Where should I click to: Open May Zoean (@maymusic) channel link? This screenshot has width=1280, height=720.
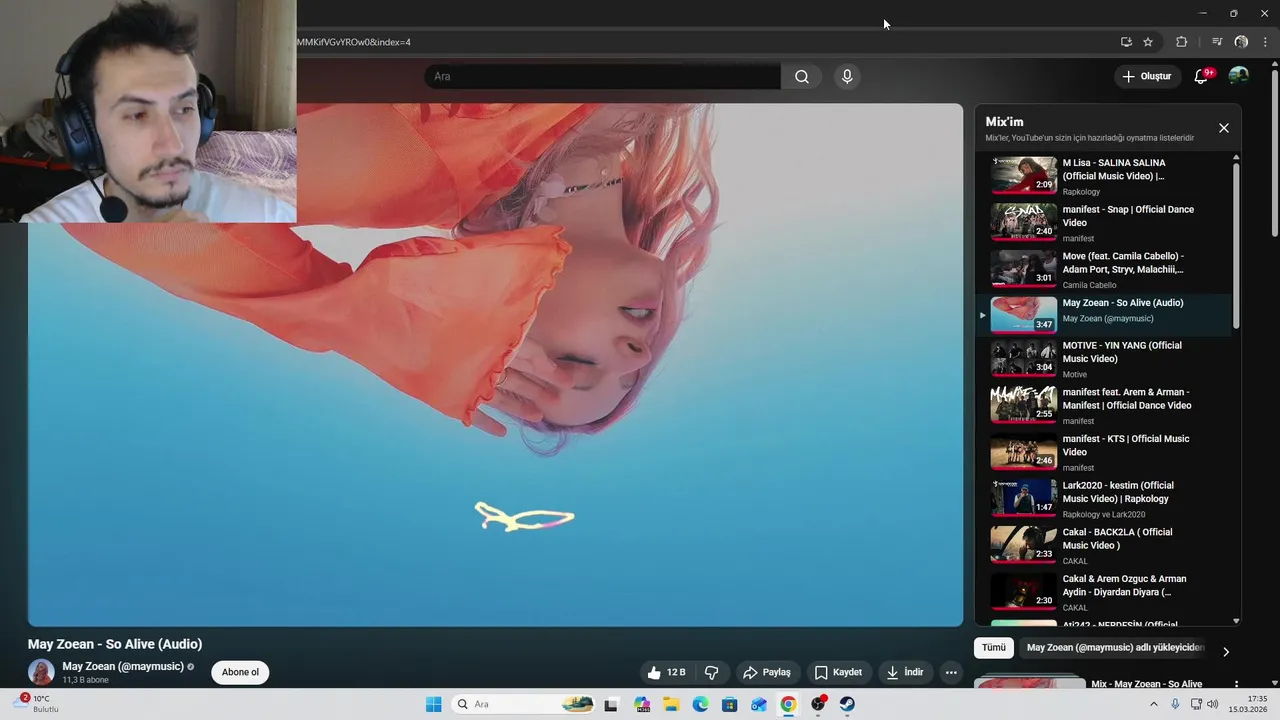coord(123,666)
